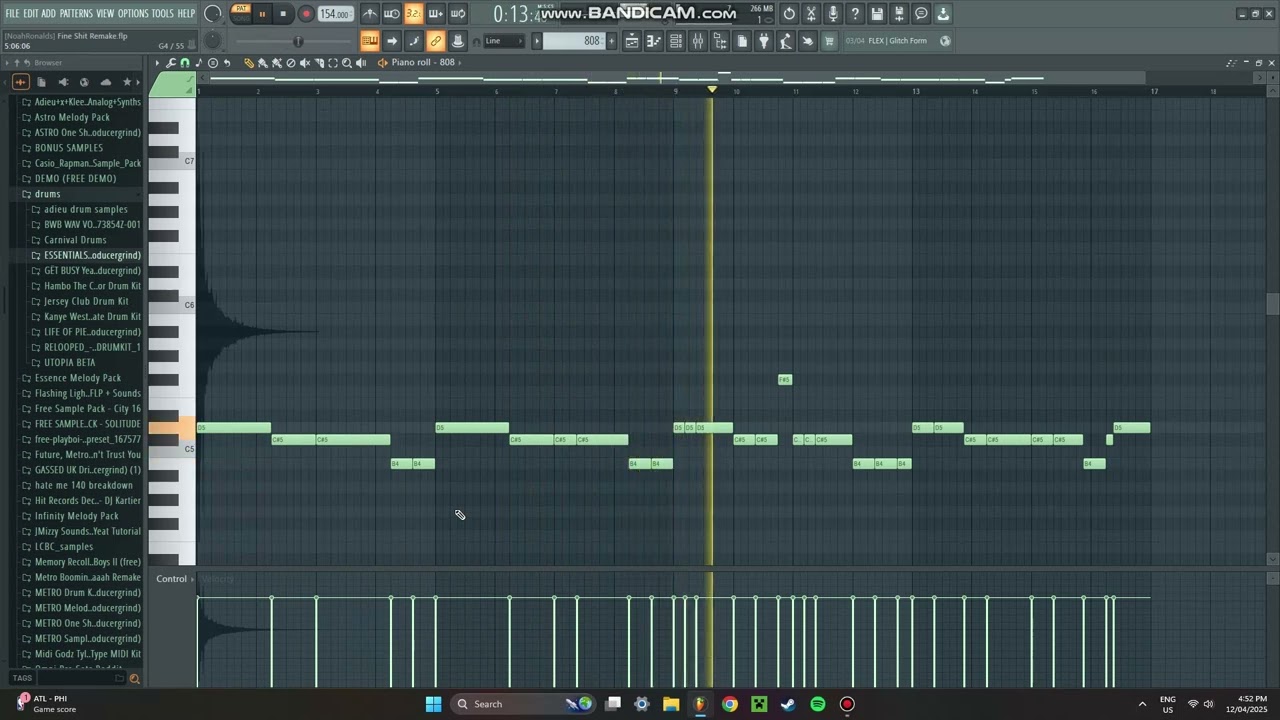This screenshot has height=720, width=1280.
Task: Open the TOOLS menu
Action: [162, 13]
